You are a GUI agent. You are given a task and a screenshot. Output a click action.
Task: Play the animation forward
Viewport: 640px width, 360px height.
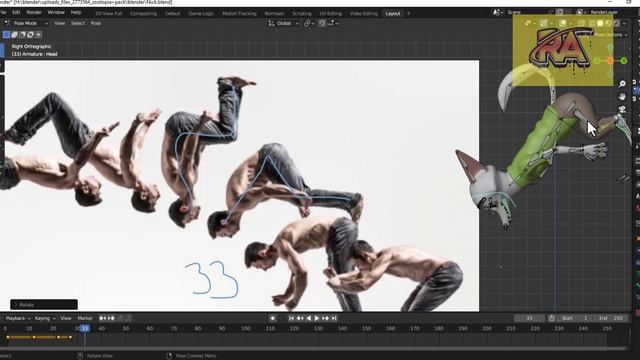[x=317, y=318]
